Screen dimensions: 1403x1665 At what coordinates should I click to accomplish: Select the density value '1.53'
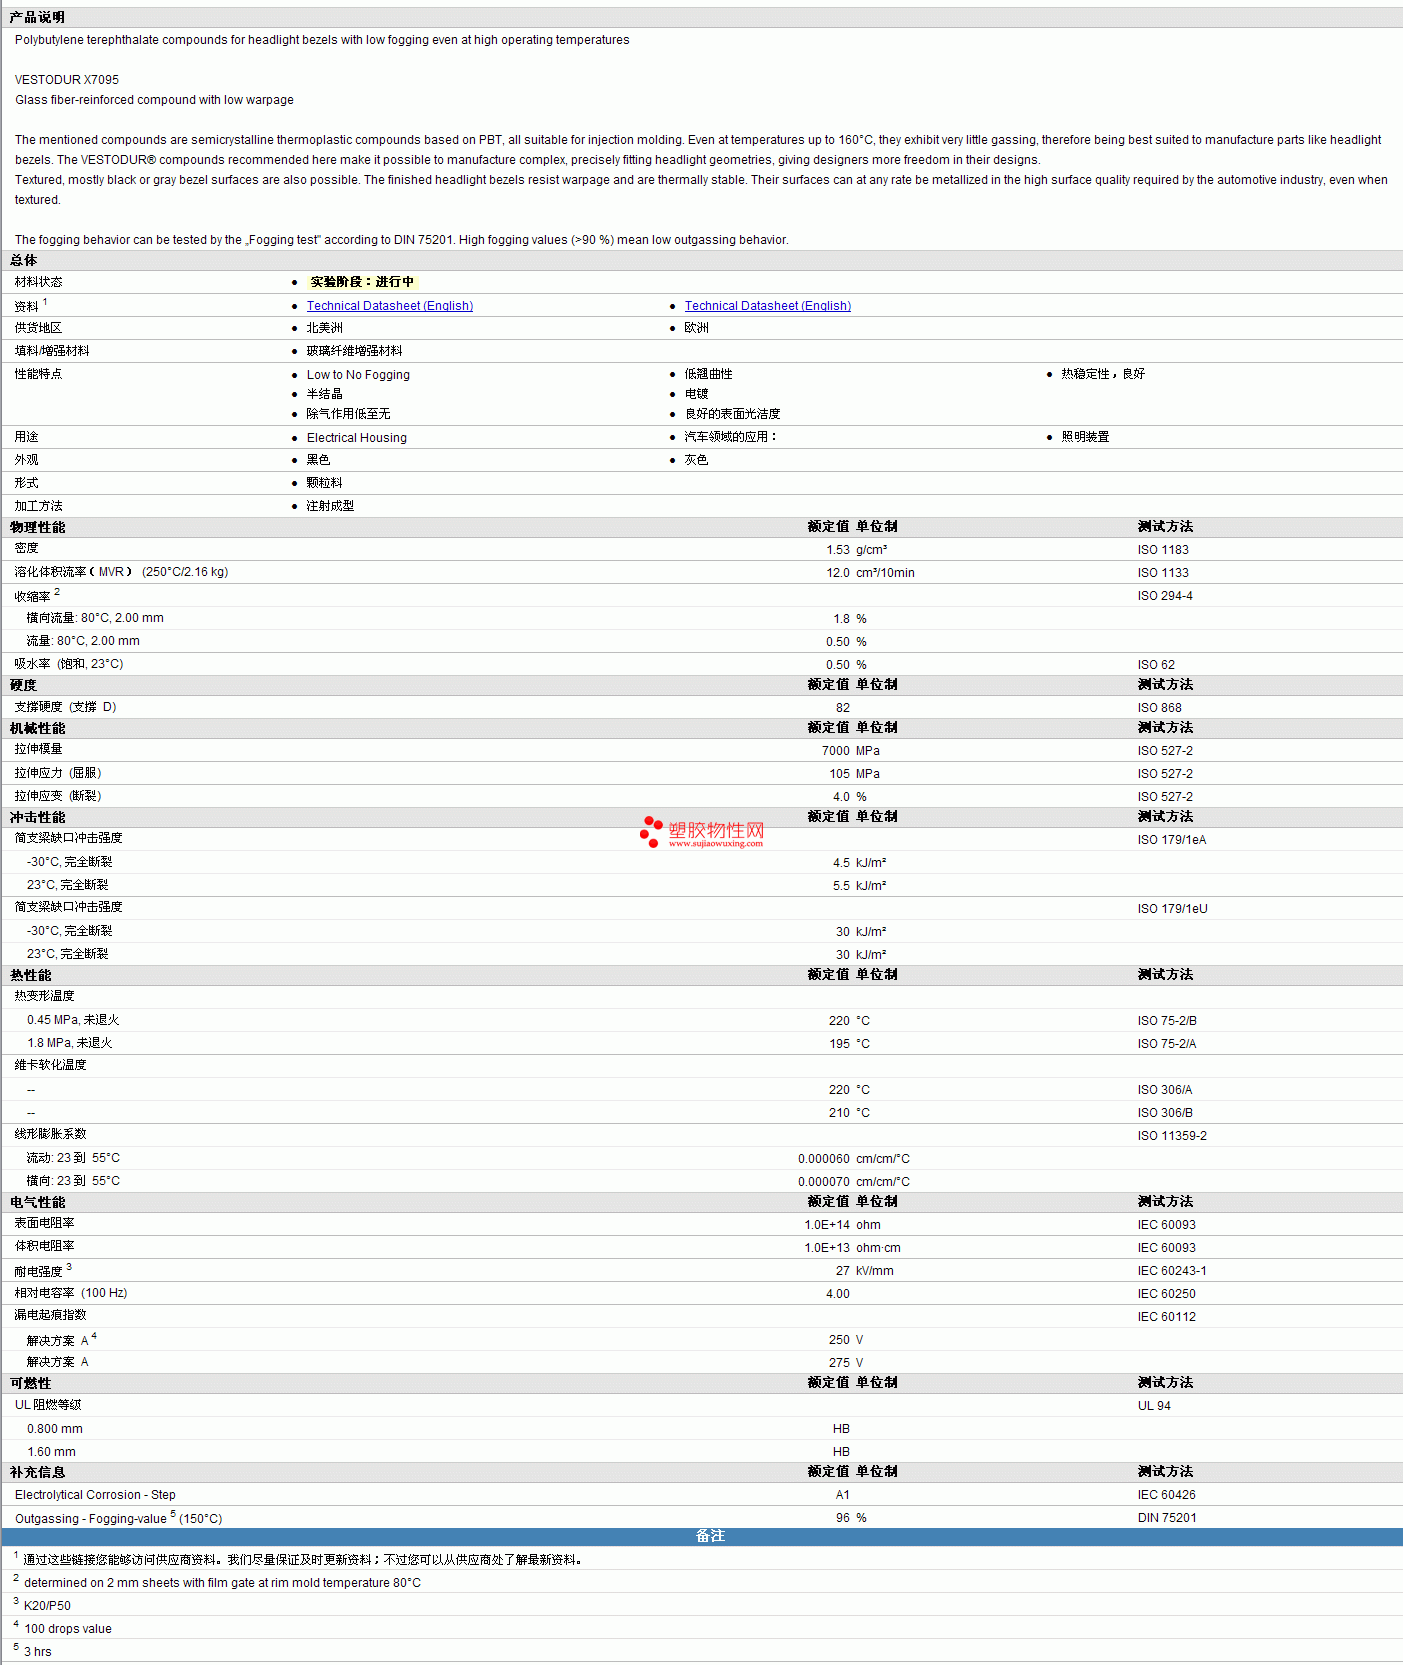coord(838,550)
